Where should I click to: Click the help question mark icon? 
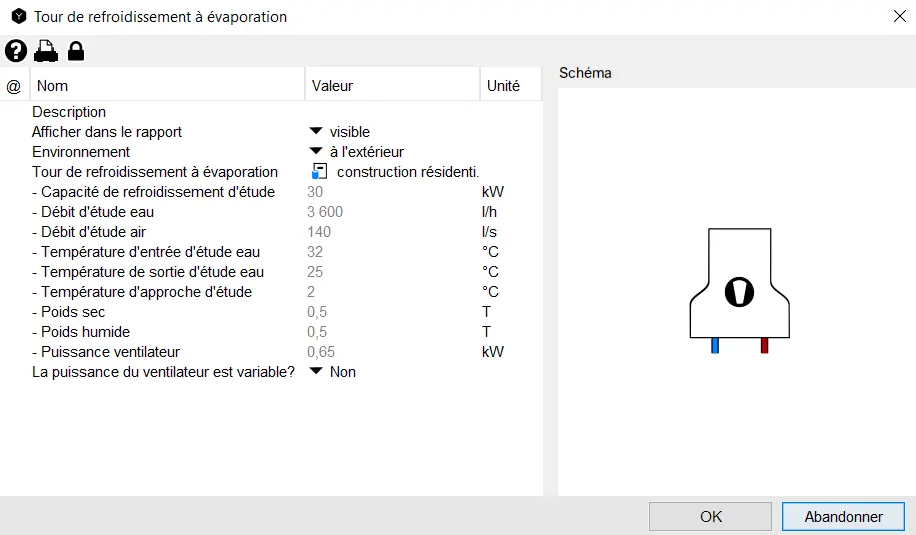16,51
